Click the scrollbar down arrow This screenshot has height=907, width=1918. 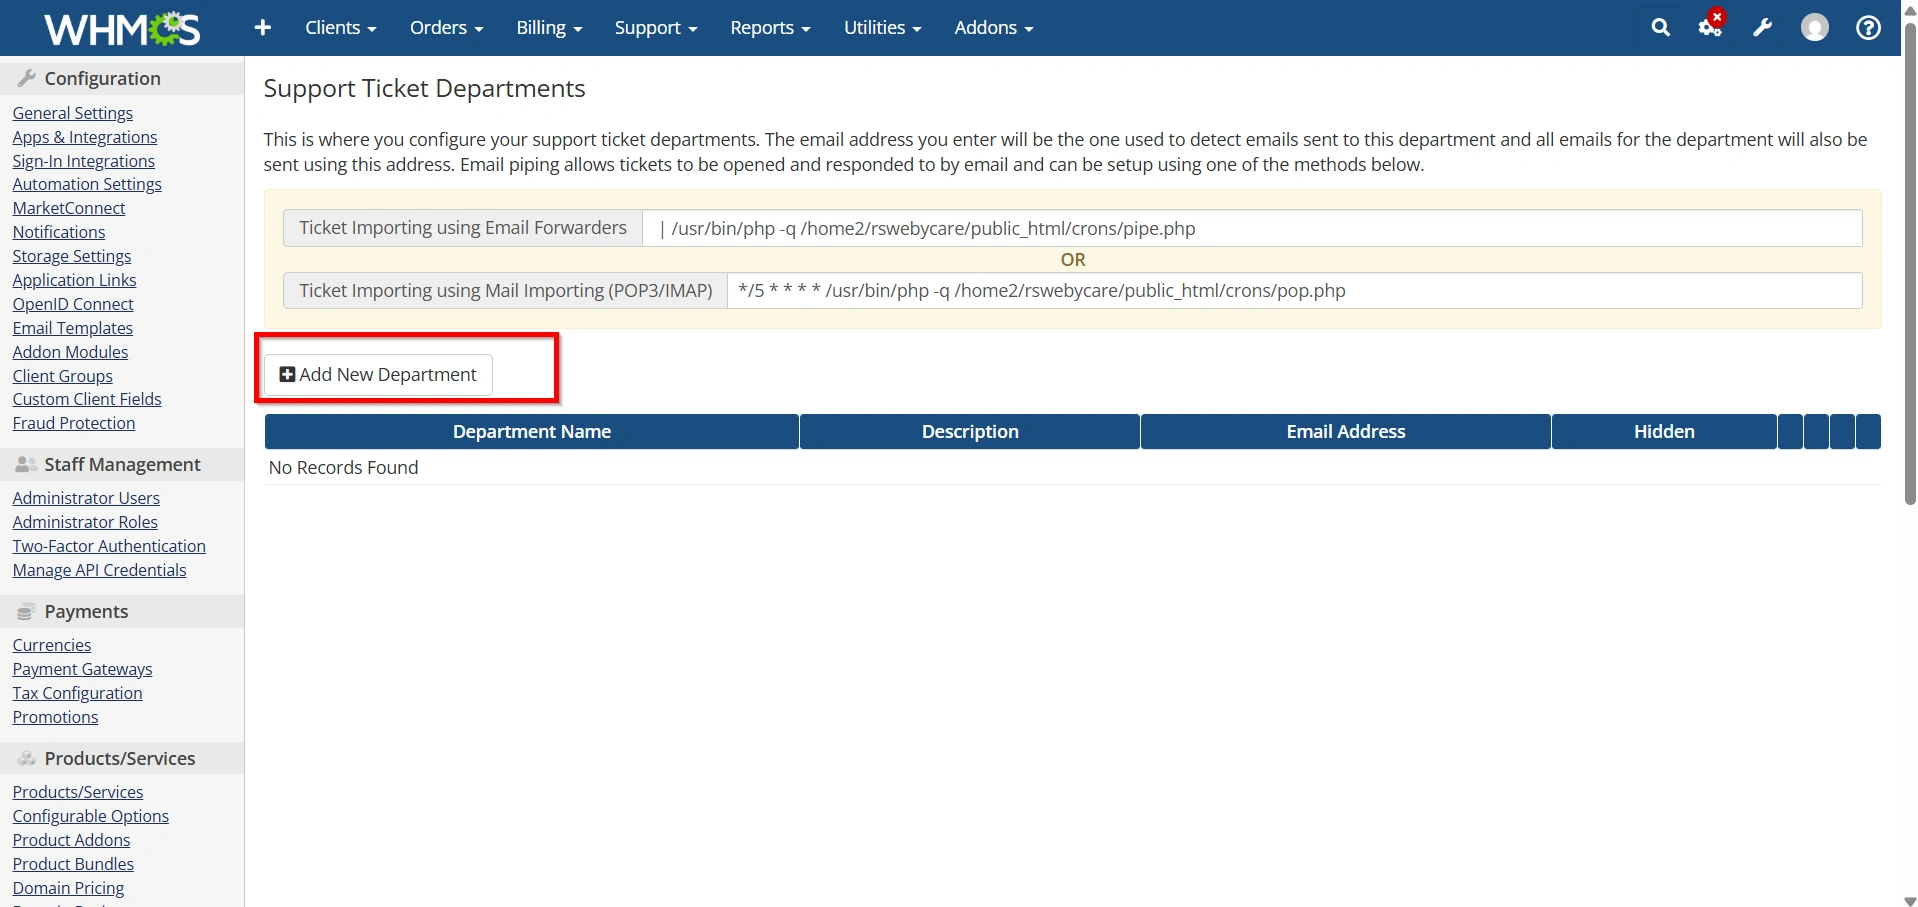(x=1910, y=900)
